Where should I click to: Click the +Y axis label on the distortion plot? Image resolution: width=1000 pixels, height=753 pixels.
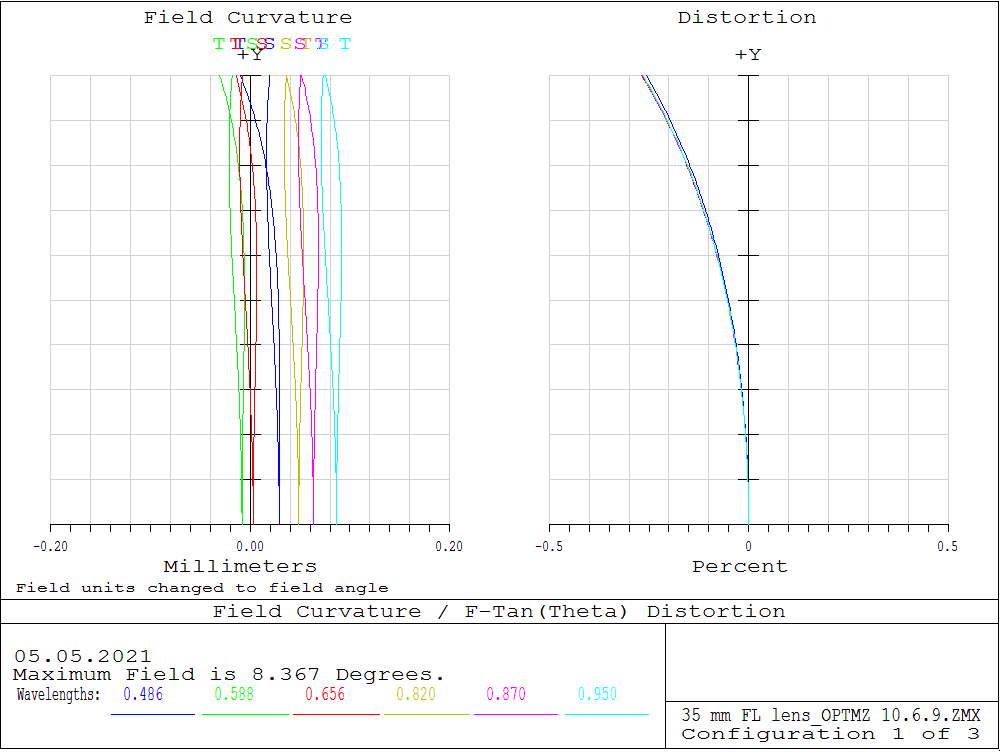tap(748, 55)
